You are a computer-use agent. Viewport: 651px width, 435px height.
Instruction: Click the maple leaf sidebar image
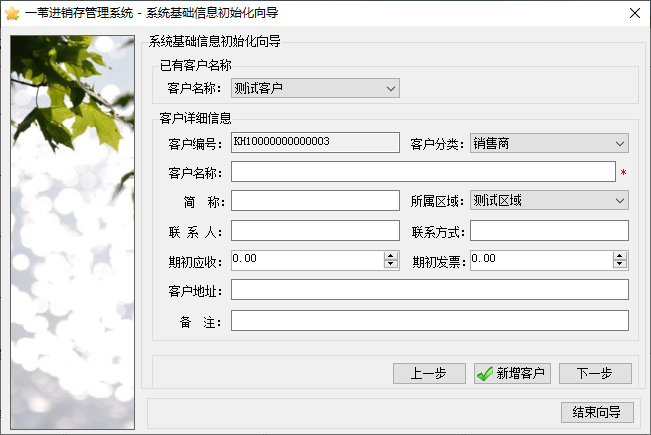coord(72,232)
